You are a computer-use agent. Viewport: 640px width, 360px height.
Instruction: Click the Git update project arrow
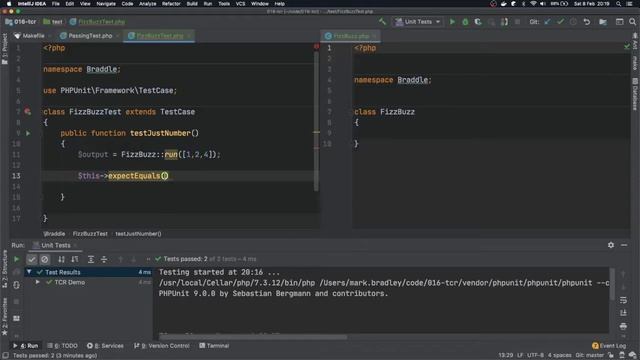pyautogui.click(x=547, y=22)
